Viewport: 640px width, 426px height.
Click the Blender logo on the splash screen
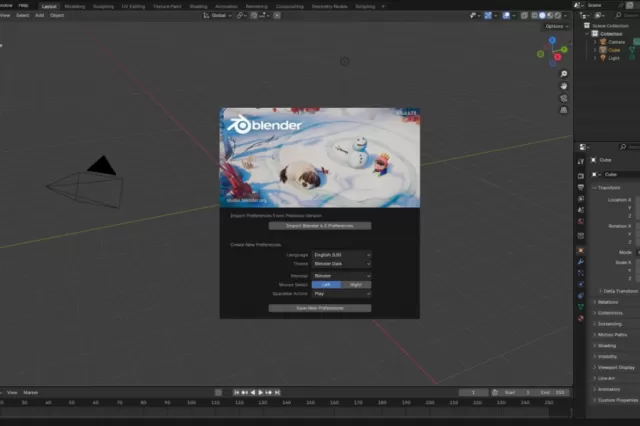264,125
